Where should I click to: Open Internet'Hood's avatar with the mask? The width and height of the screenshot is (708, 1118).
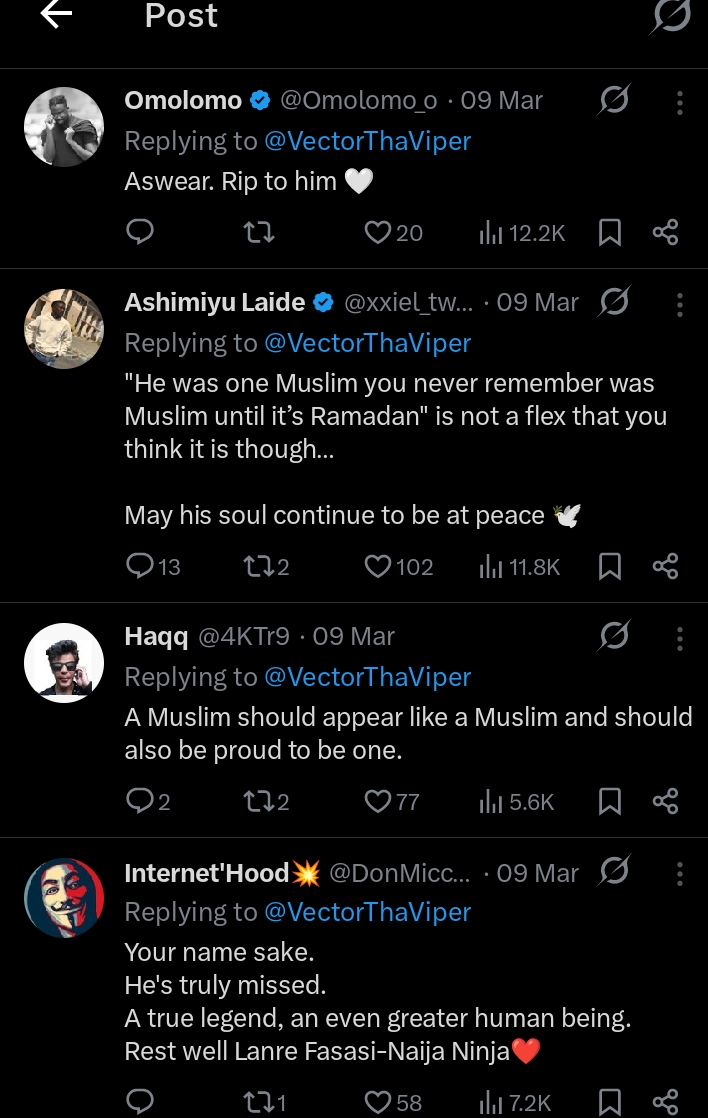point(64,897)
